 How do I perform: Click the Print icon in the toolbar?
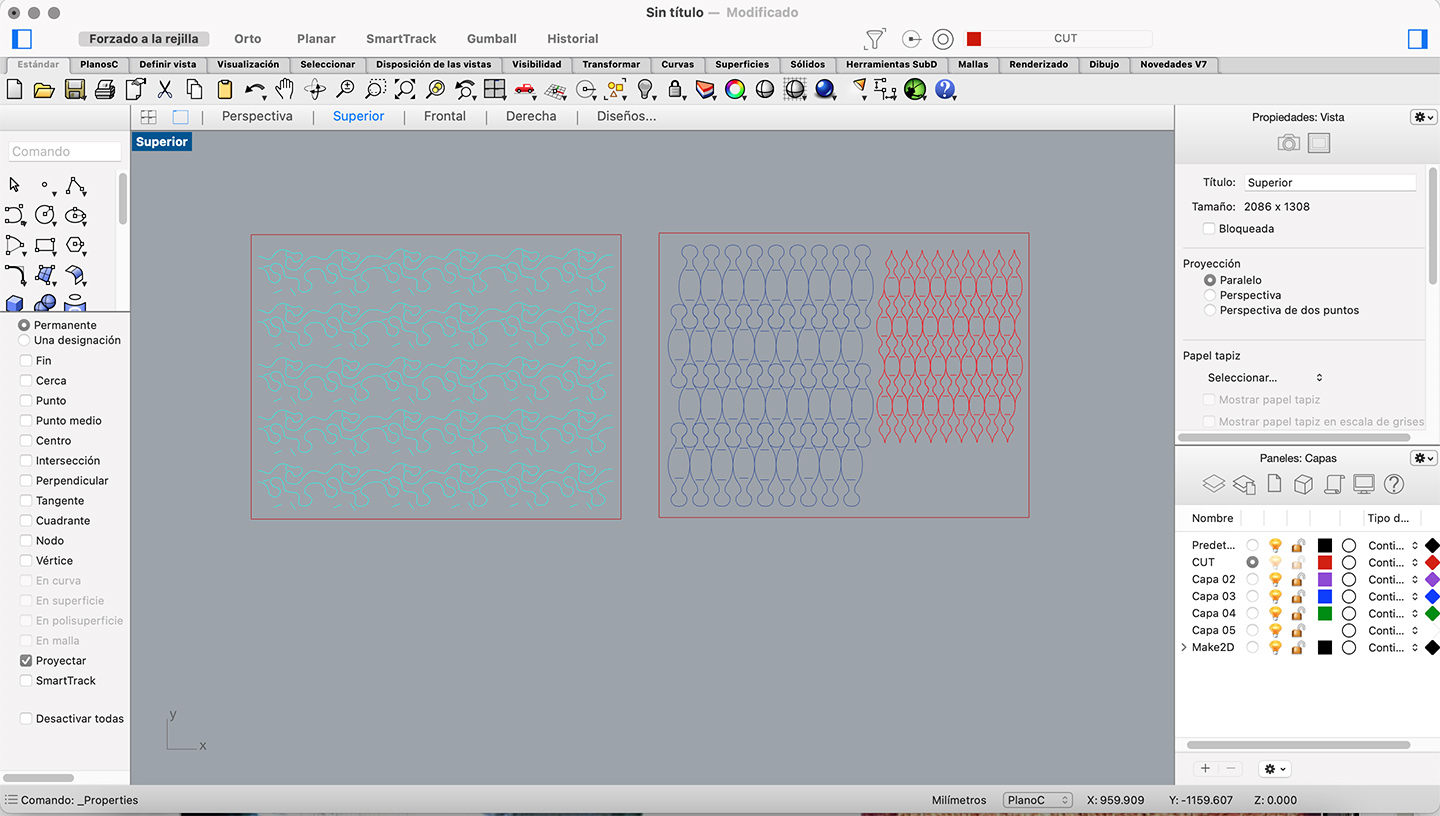coord(105,90)
